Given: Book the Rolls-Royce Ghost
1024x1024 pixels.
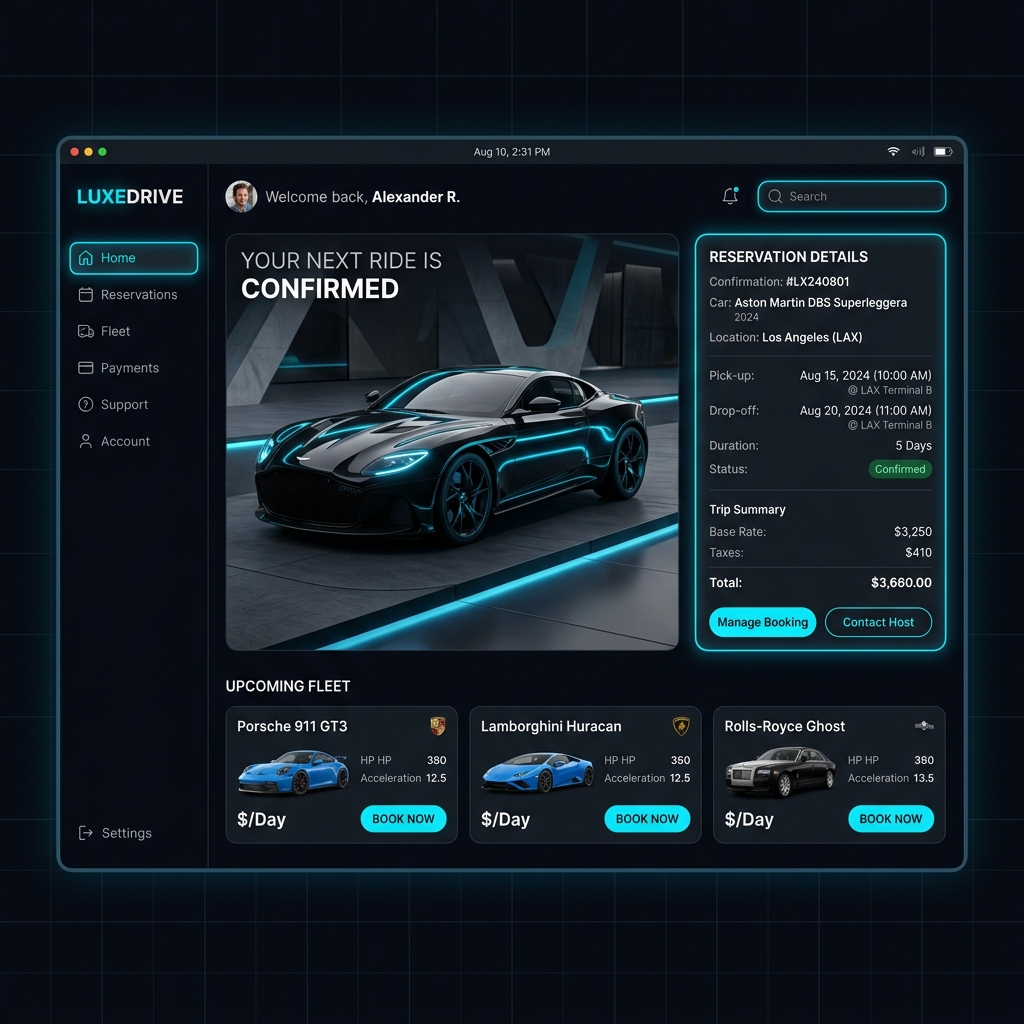Looking at the screenshot, I should click(x=891, y=819).
